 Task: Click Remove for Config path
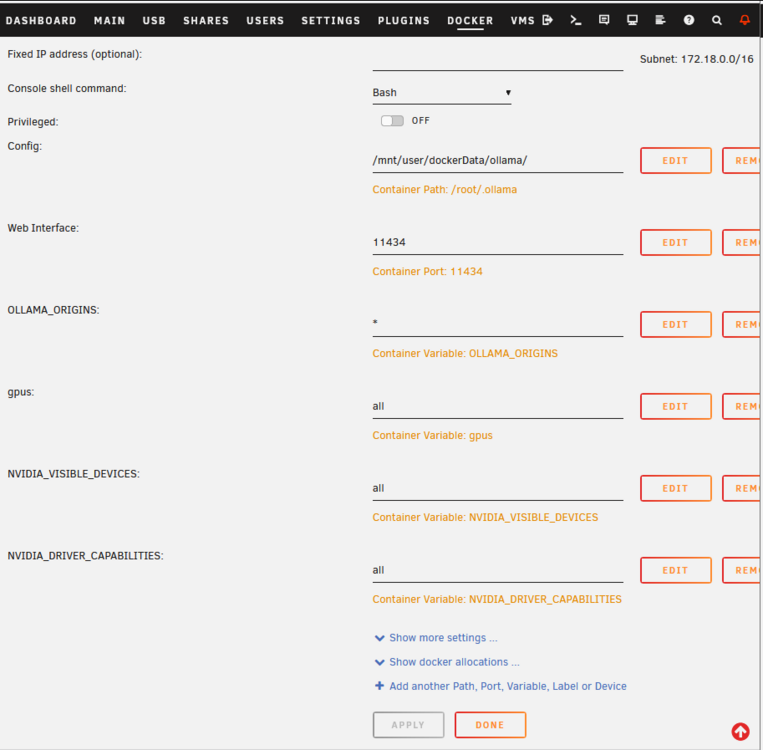[x=743, y=161]
